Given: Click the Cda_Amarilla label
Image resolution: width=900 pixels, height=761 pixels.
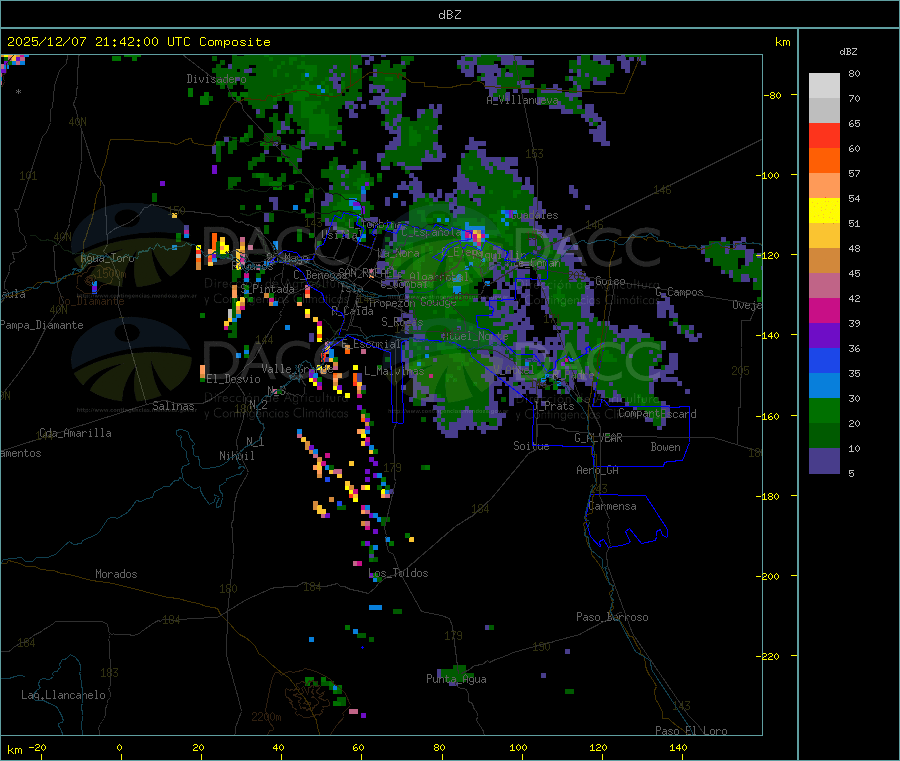Looking at the screenshot, I should (x=75, y=433).
